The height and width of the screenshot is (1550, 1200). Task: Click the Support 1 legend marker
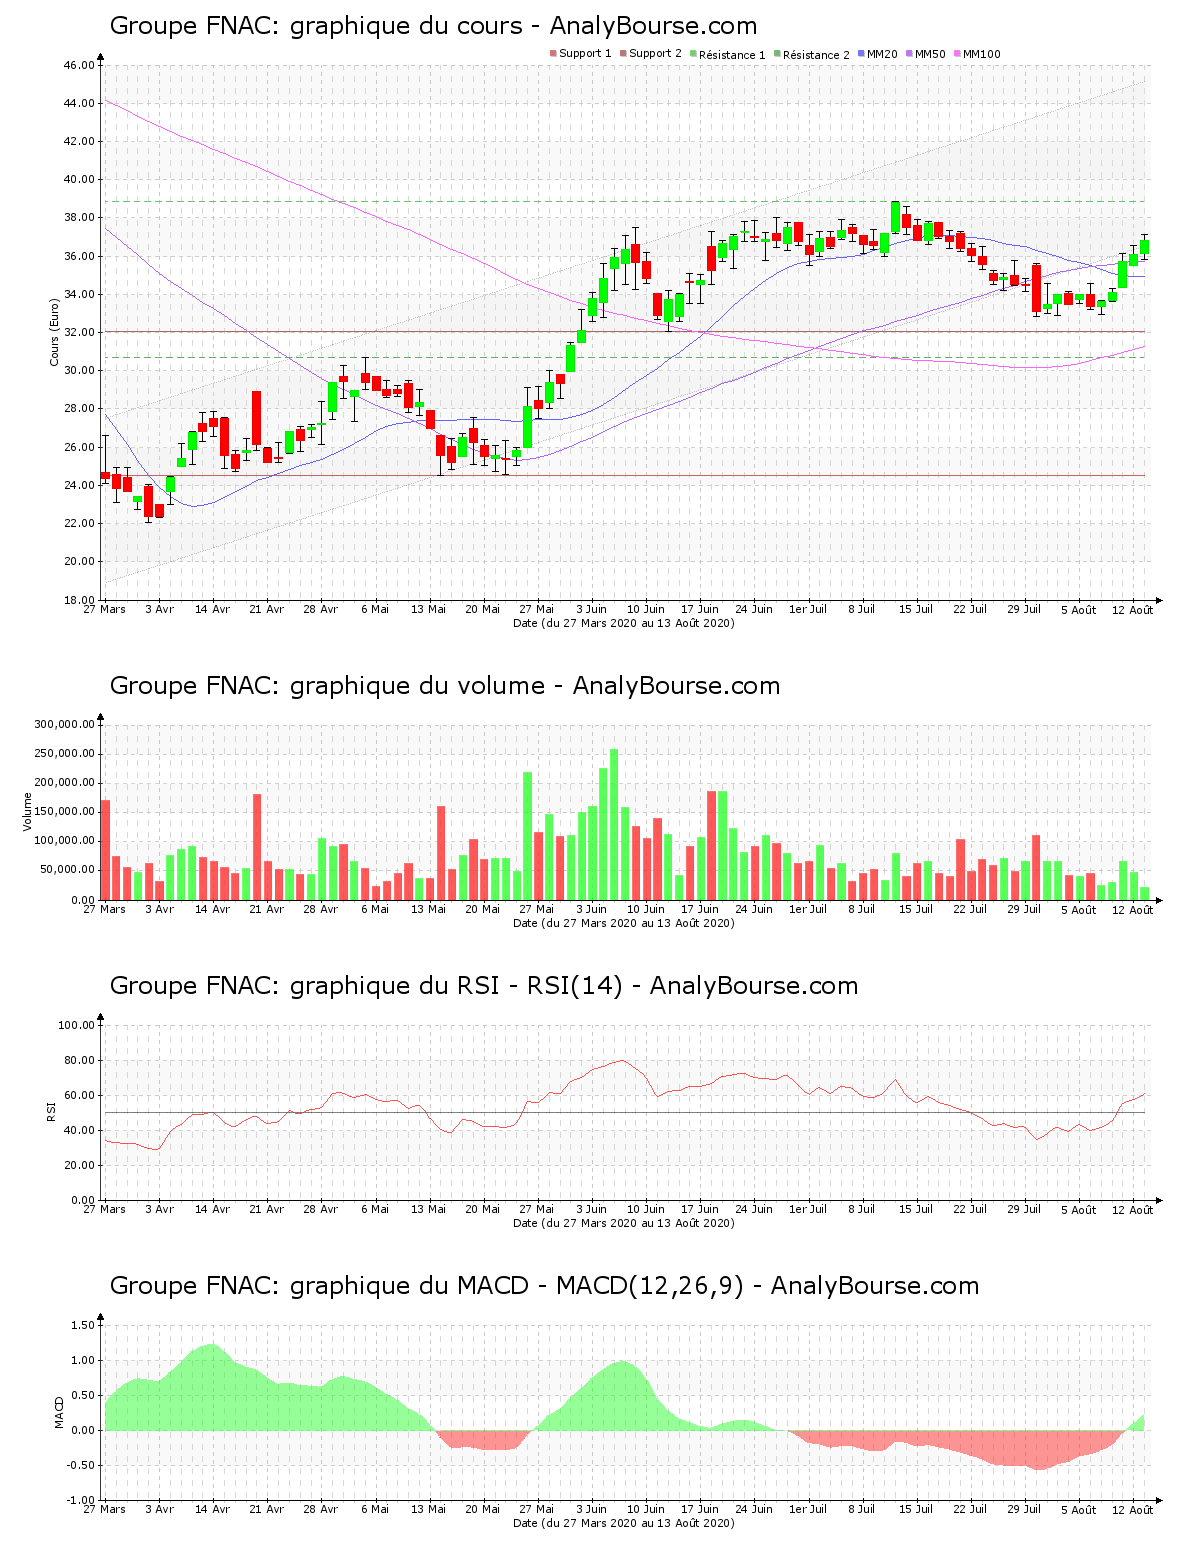[553, 54]
